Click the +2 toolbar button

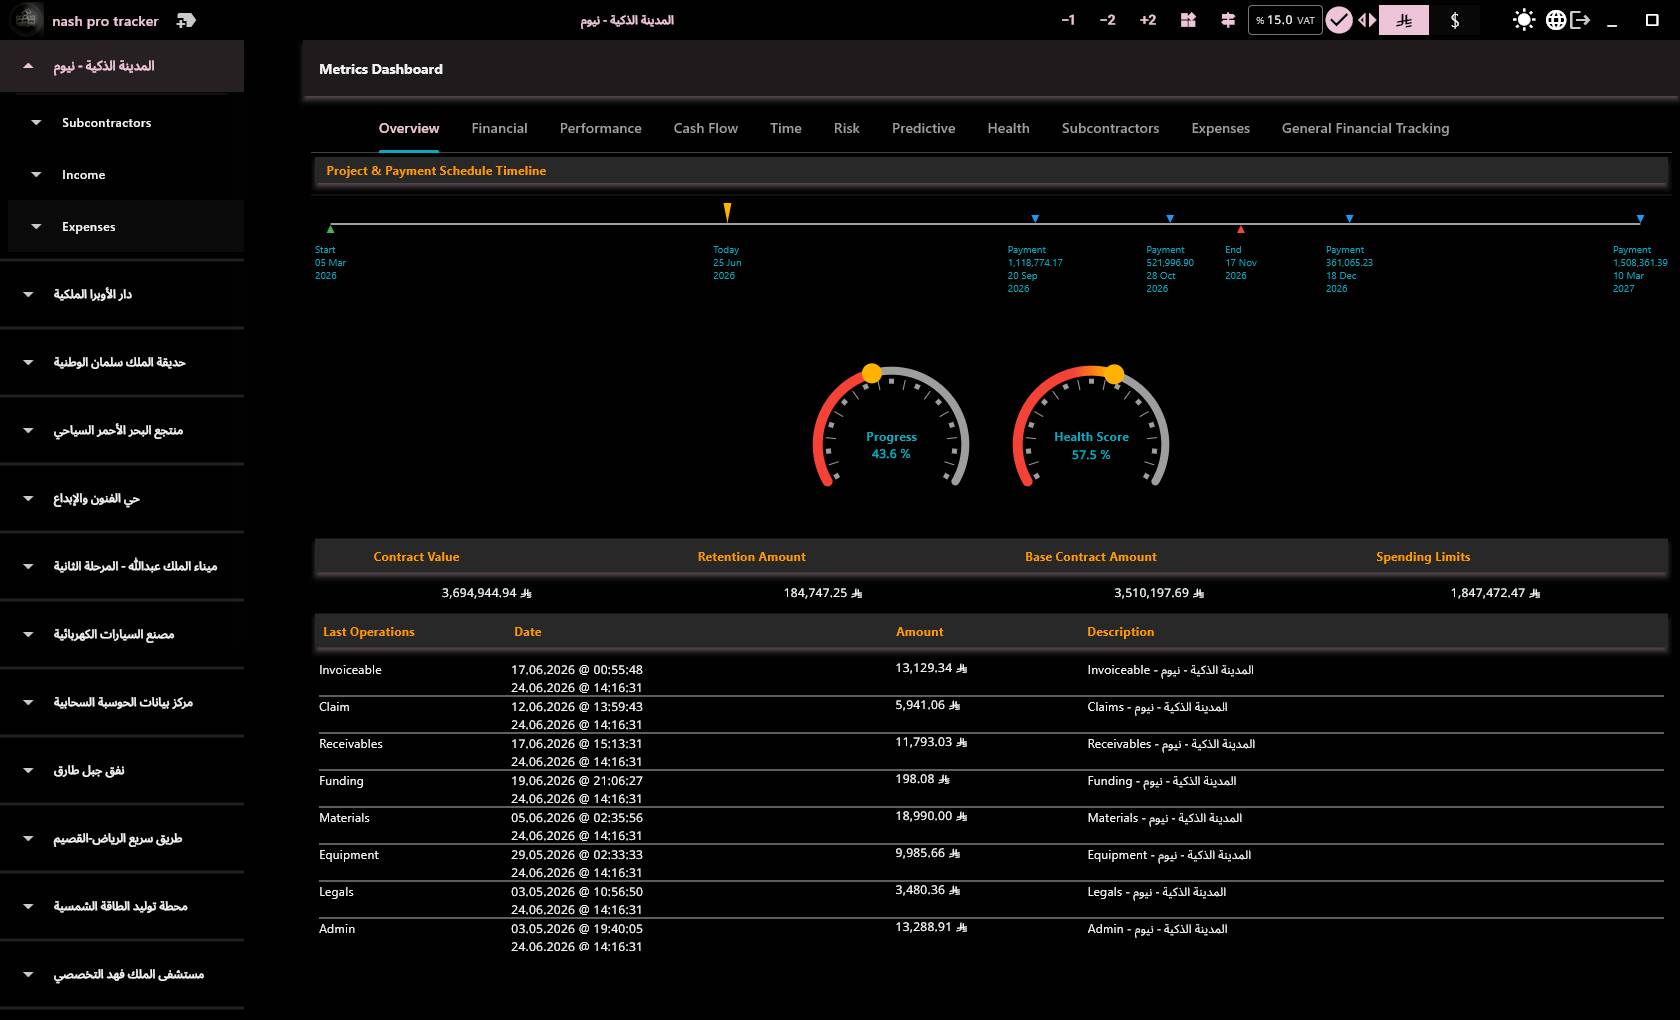click(x=1148, y=20)
